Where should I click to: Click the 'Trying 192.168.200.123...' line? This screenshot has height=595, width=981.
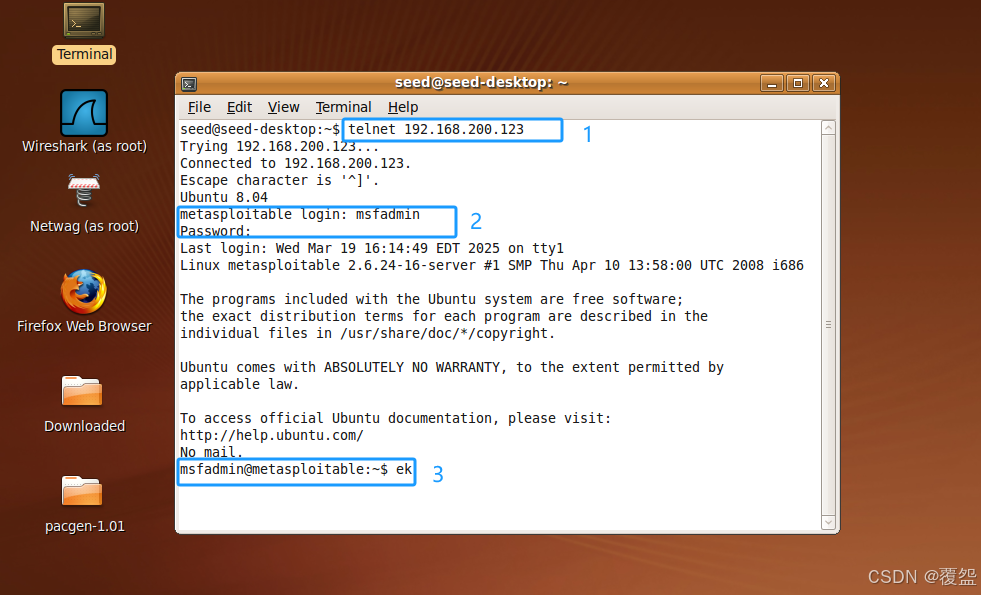[279, 146]
